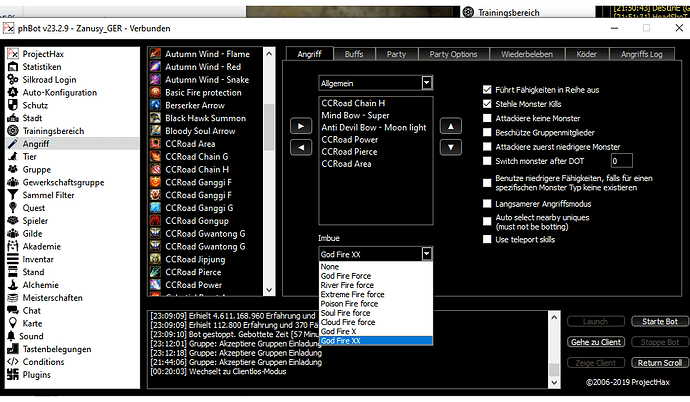This screenshot has width=690, height=402.
Task: Enable Attackiere keine Monster checkbox
Action: 487,118
